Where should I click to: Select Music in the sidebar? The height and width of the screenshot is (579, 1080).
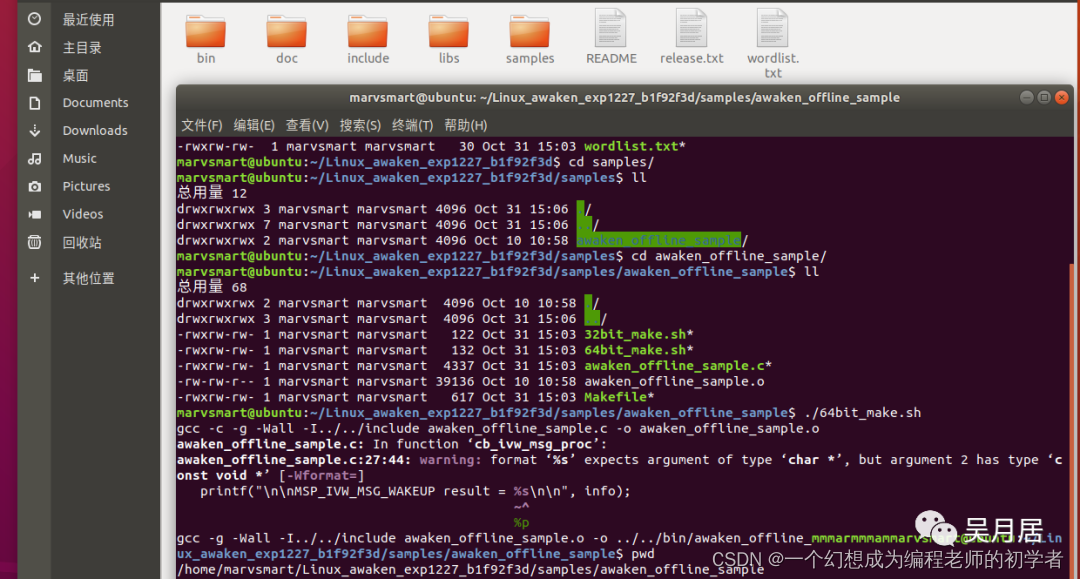point(80,158)
